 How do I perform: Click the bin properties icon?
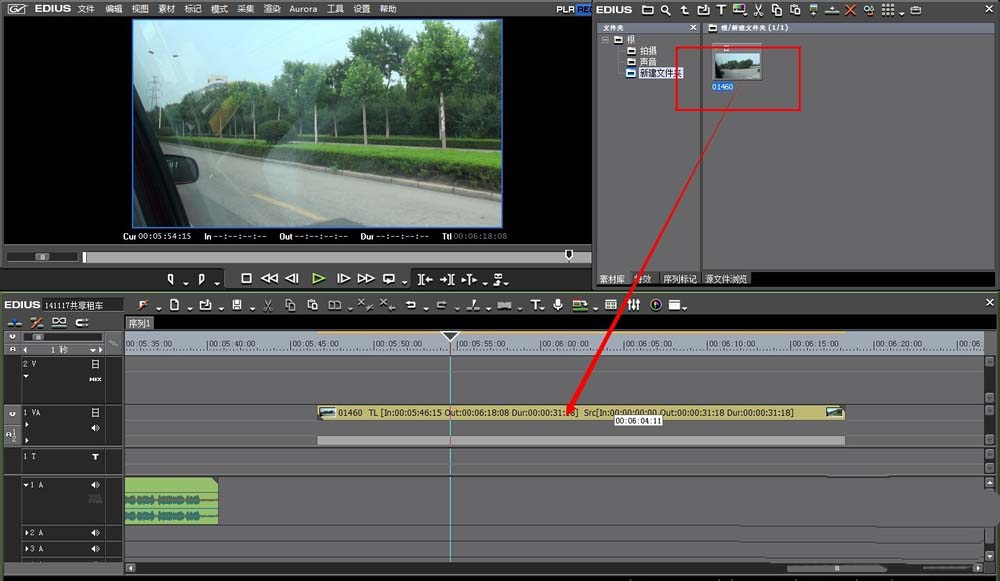[869, 10]
